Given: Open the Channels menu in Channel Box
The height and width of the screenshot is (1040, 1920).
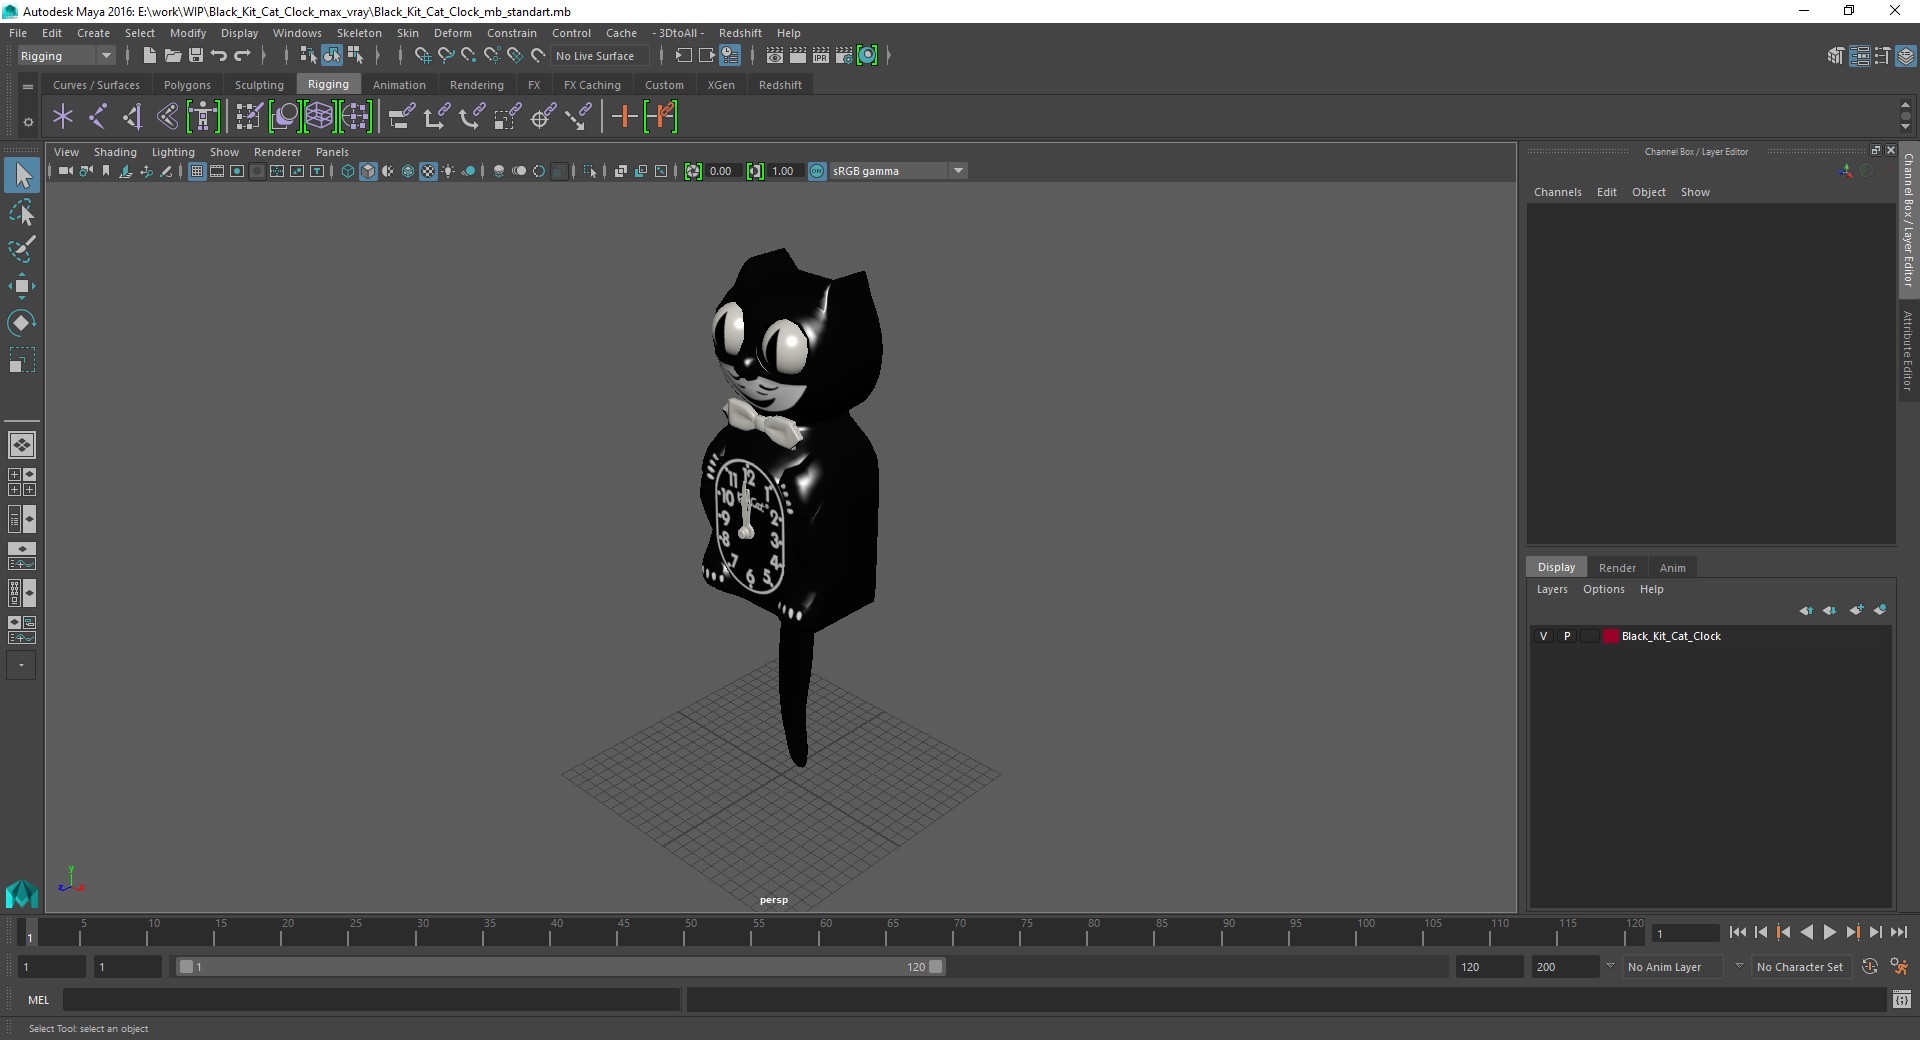Looking at the screenshot, I should coord(1557,192).
